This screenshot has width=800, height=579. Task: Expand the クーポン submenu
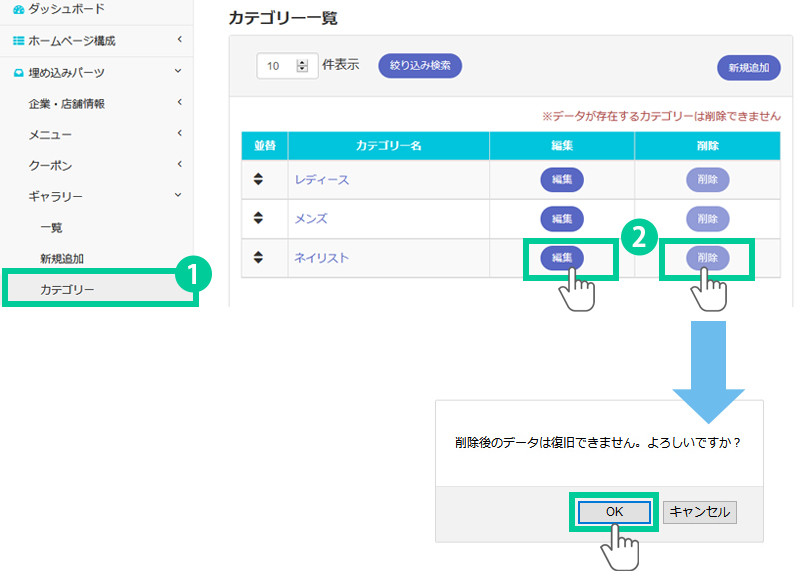coord(179,165)
